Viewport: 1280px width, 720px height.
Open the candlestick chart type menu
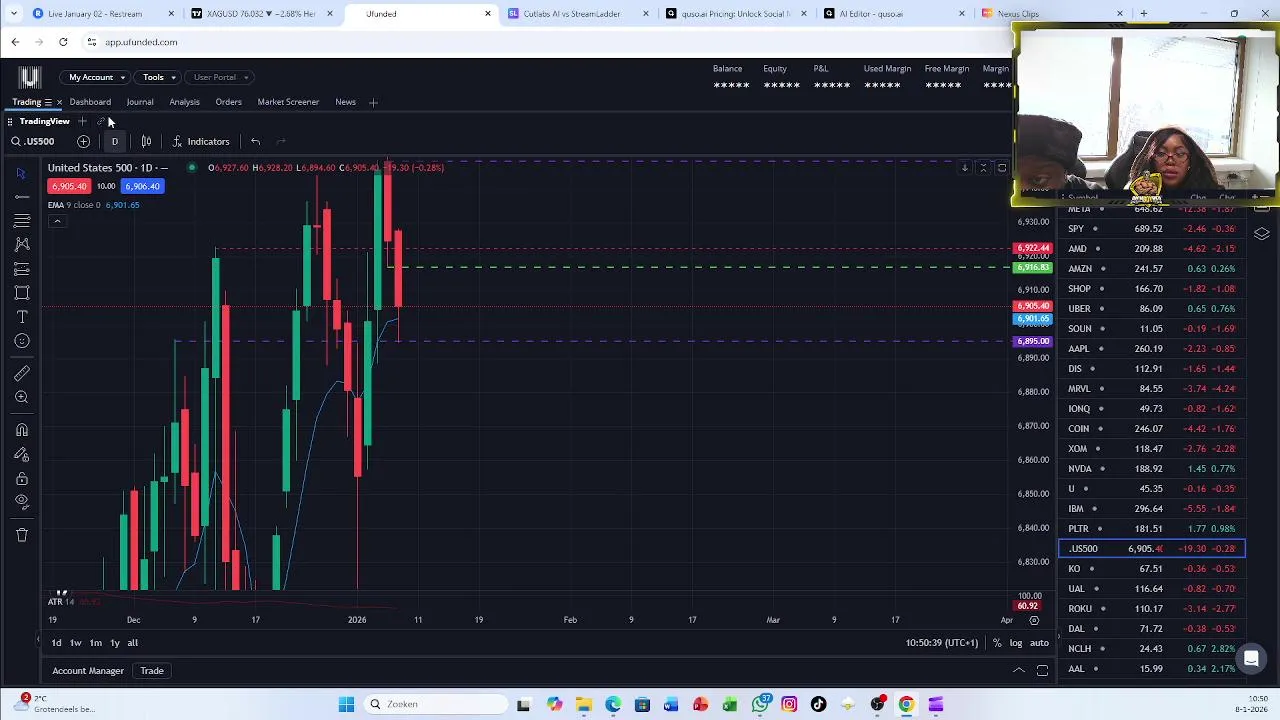pyautogui.click(x=146, y=141)
